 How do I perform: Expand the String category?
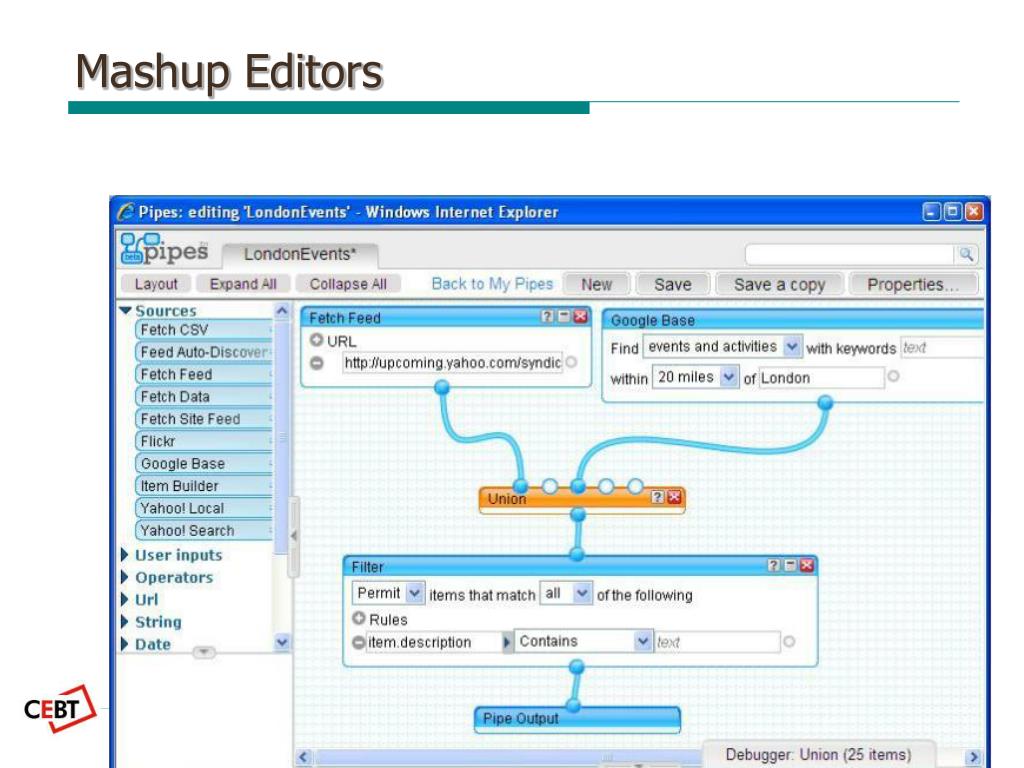point(125,622)
